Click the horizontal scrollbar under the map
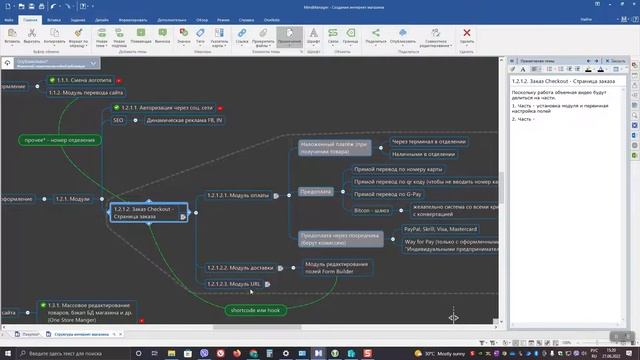The image size is (640, 360). [257, 327]
